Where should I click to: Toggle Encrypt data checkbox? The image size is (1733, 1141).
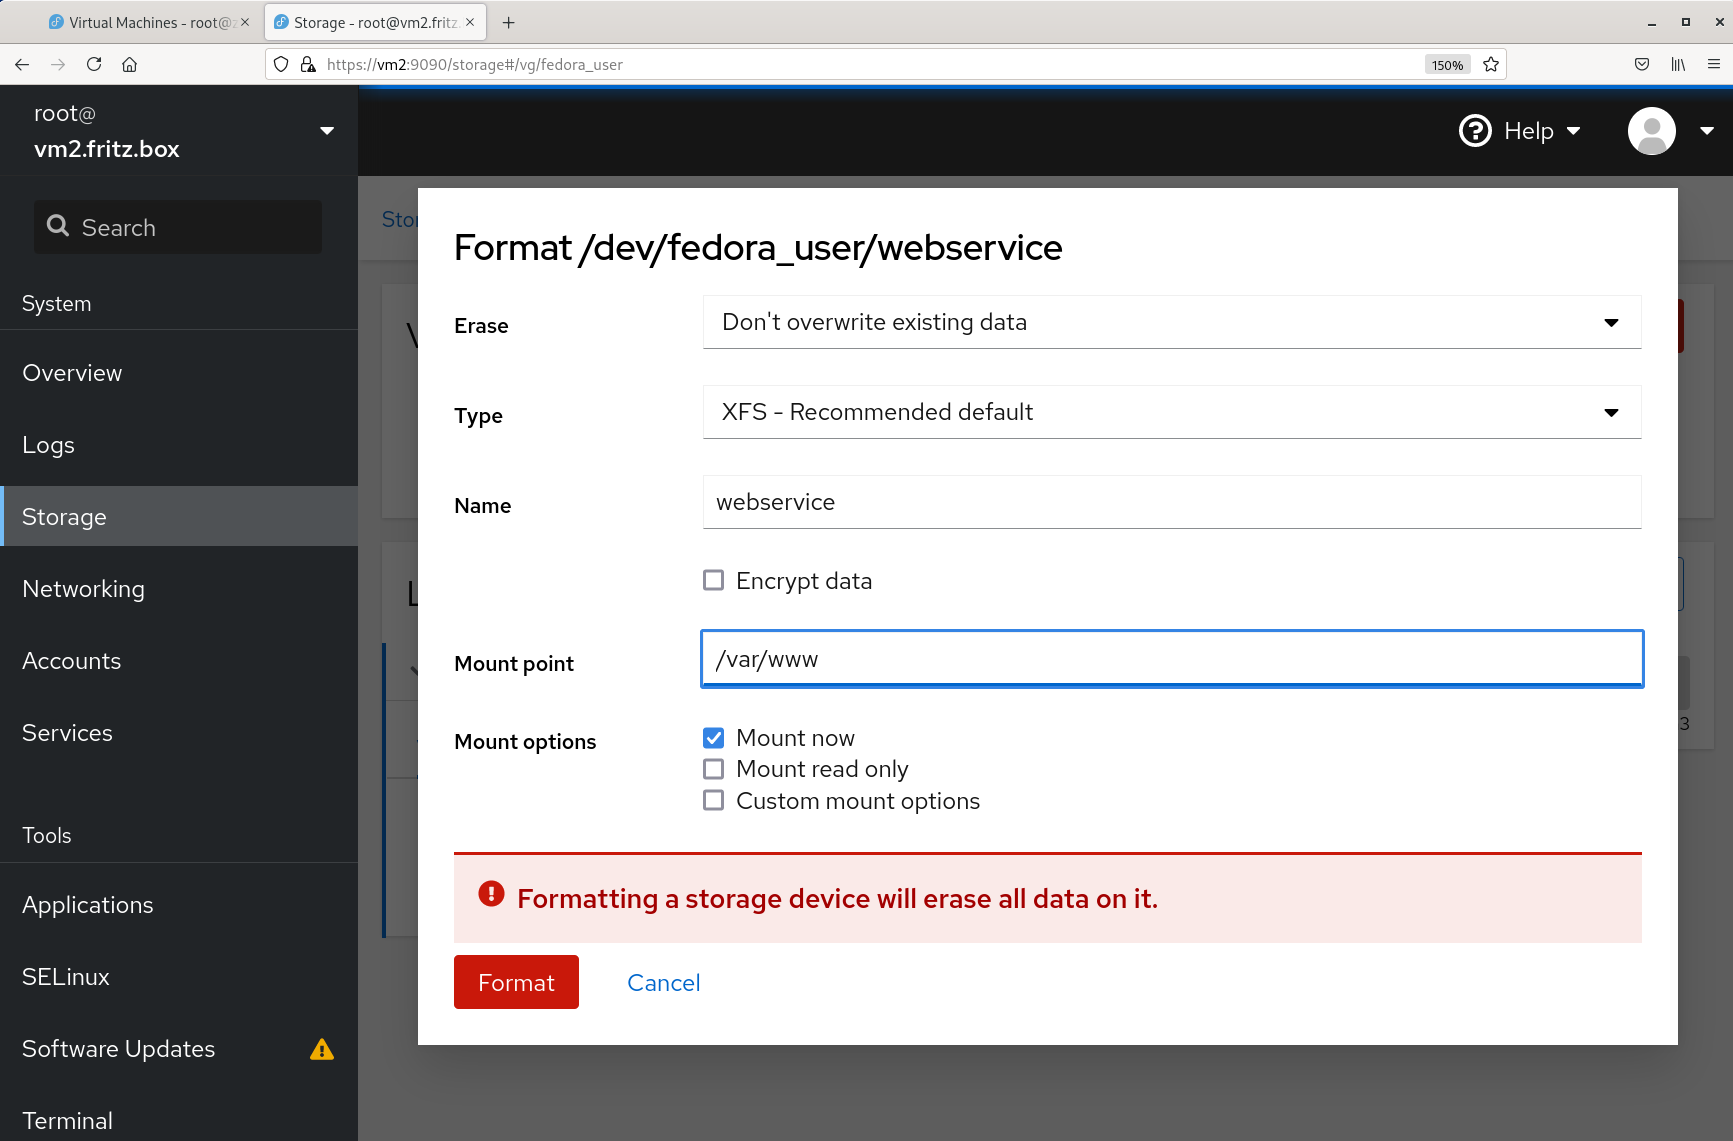pos(713,580)
